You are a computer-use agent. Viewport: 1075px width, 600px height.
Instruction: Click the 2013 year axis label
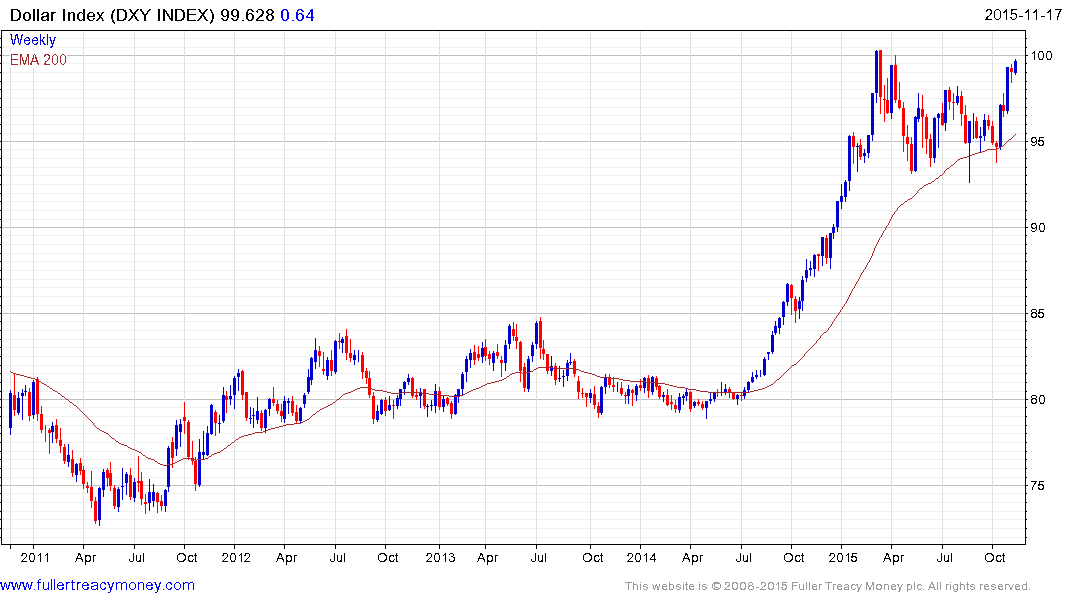(440, 557)
